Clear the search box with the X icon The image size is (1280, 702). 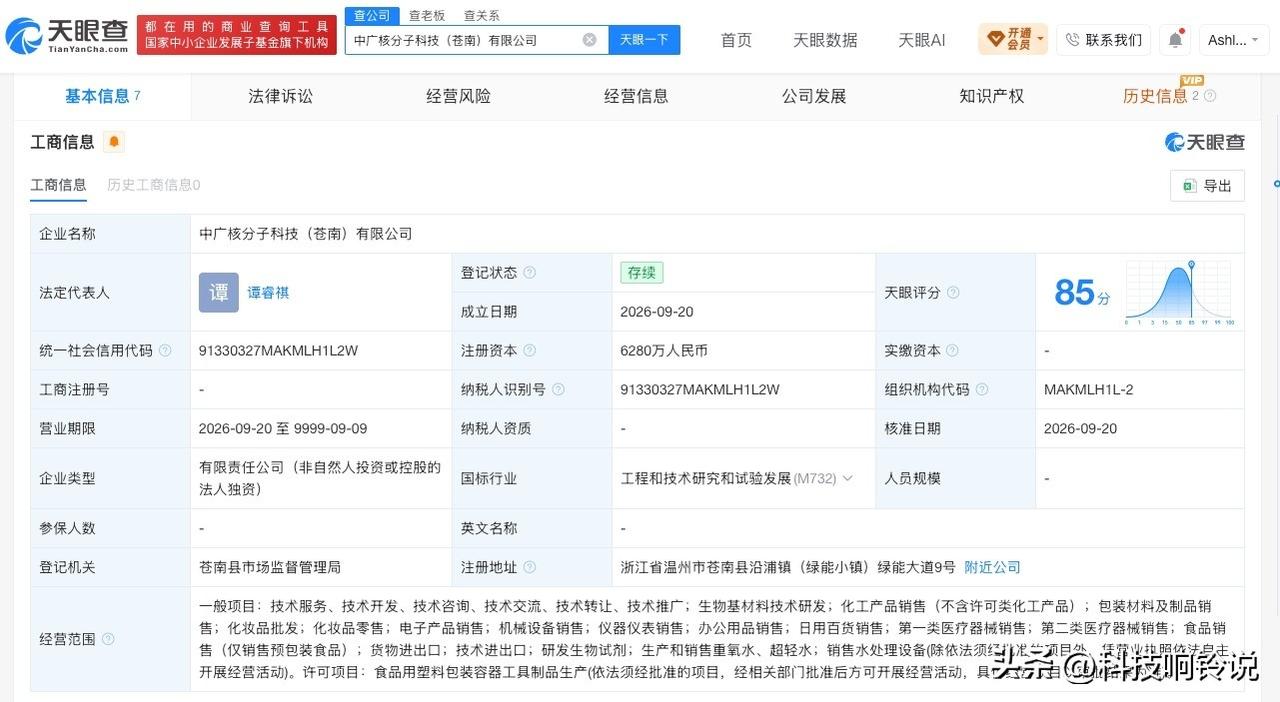click(x=590, y=40)
